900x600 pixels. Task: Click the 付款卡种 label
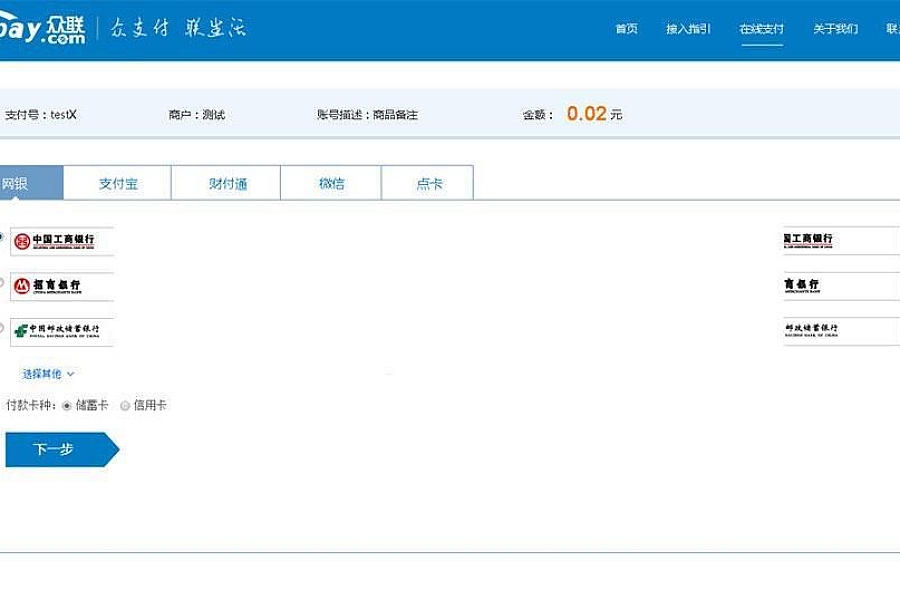(x=30, y=405)
